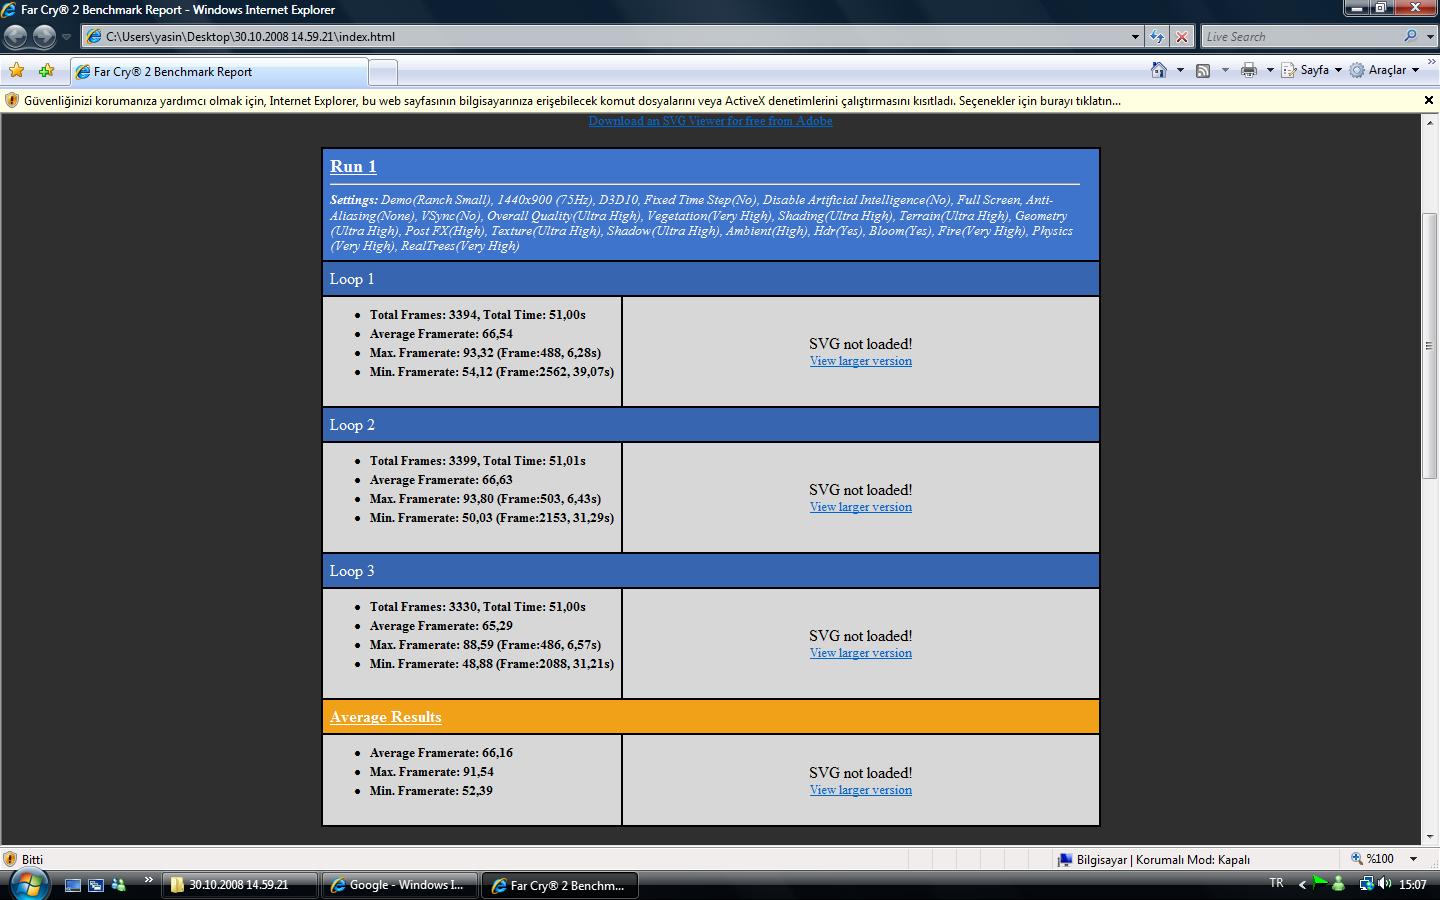
Task: Open the Araçlar menu
Action: coord(1384,70)
